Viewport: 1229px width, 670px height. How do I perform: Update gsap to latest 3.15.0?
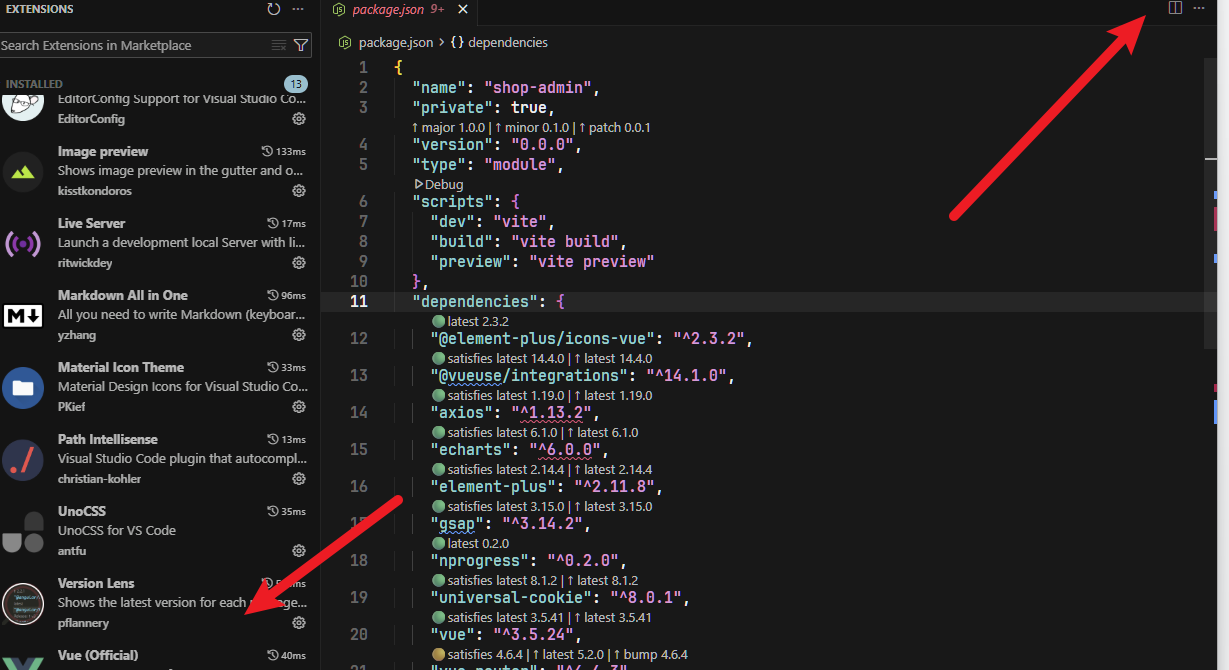613,506
